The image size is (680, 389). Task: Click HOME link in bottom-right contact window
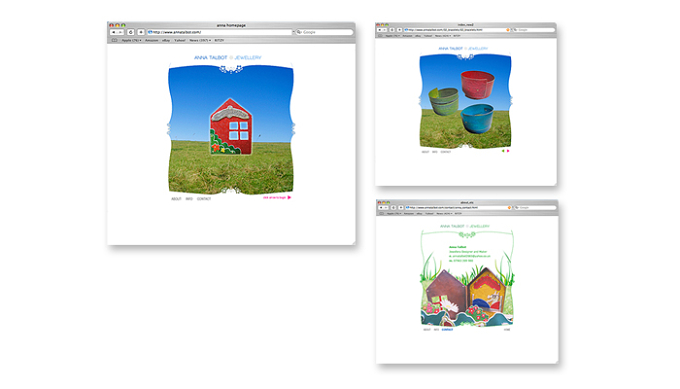pos(507,330)
